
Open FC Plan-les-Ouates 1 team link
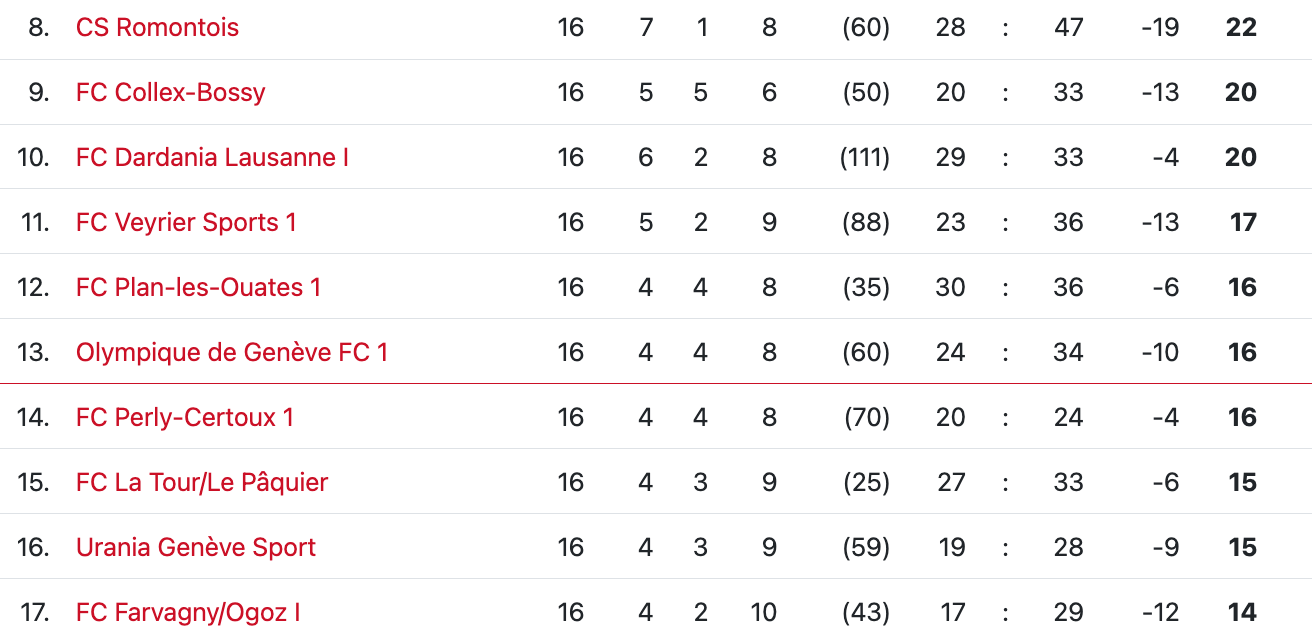click(198, 287)
